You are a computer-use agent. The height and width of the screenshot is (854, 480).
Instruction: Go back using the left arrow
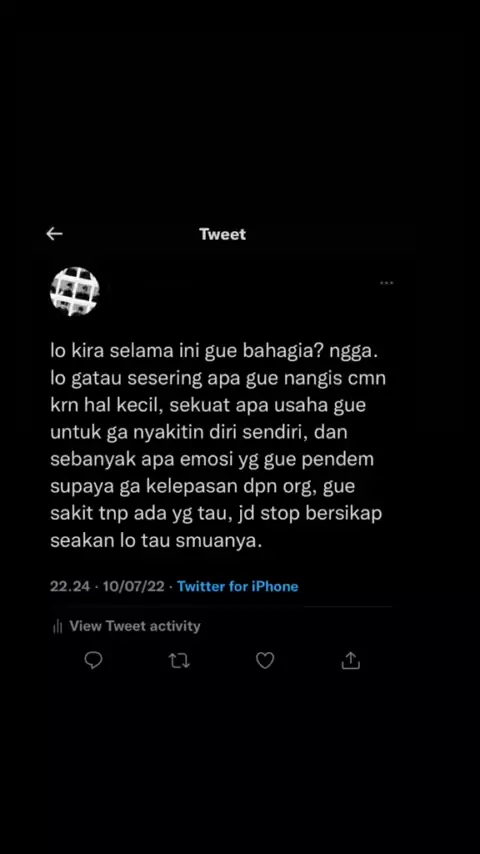[x=54, y=234]
